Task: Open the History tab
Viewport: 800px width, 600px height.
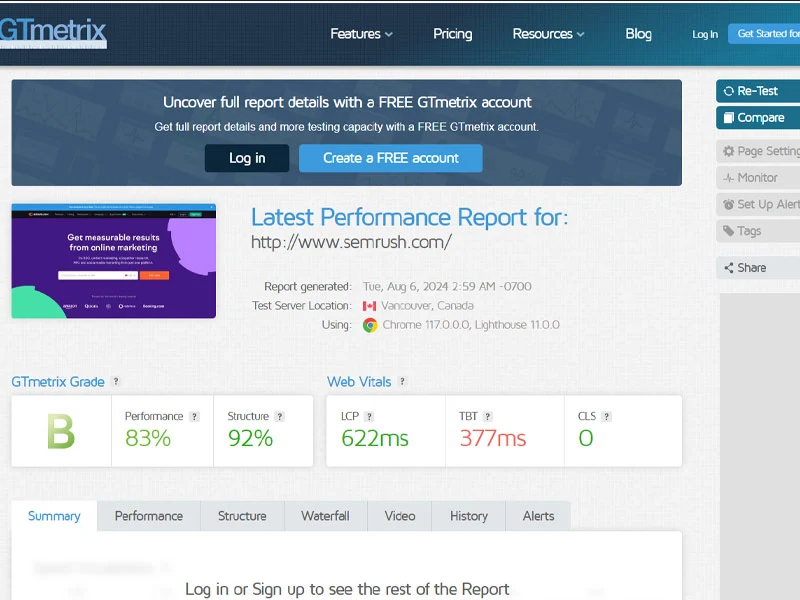Action: click(469, 516)
